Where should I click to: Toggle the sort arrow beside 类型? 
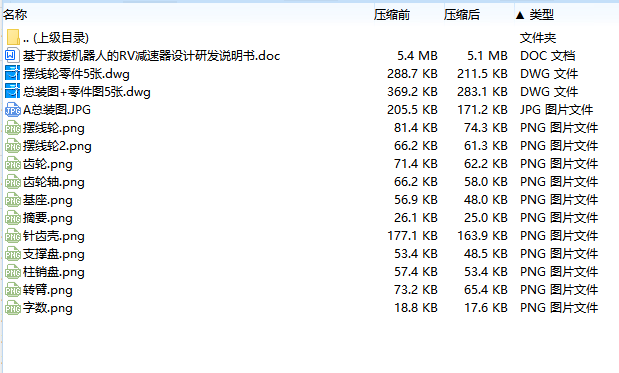click(x=520, y=15)
